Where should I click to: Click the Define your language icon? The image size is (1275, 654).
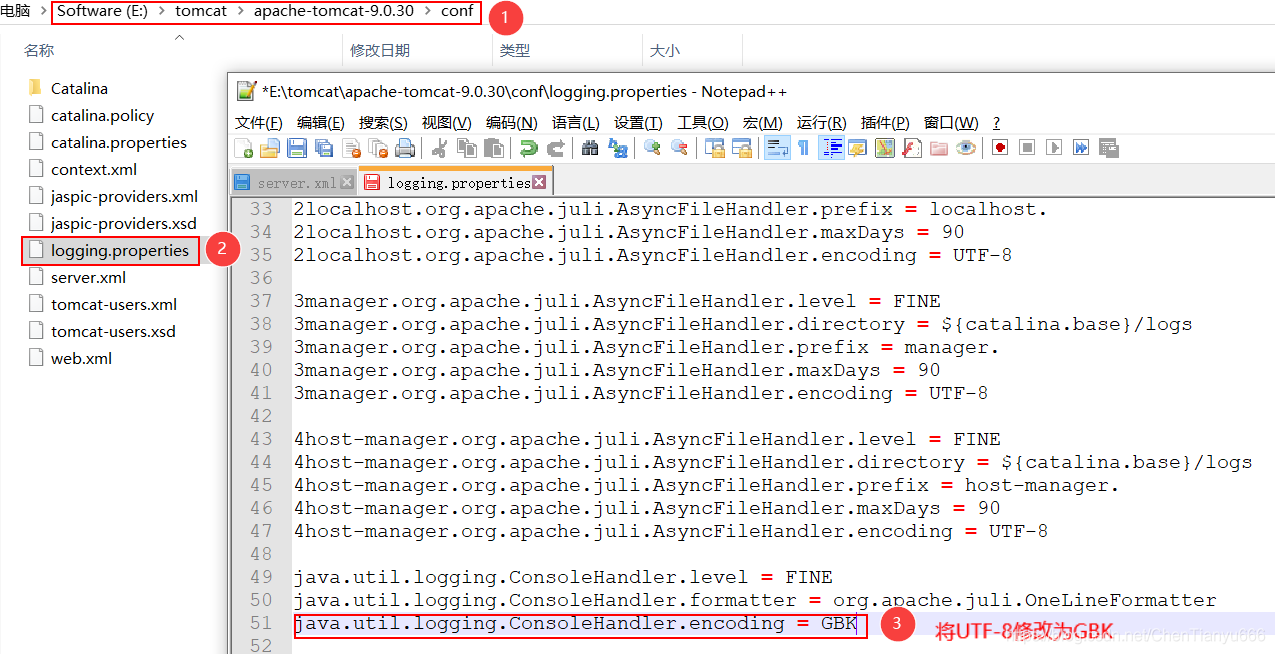point(858,148)
